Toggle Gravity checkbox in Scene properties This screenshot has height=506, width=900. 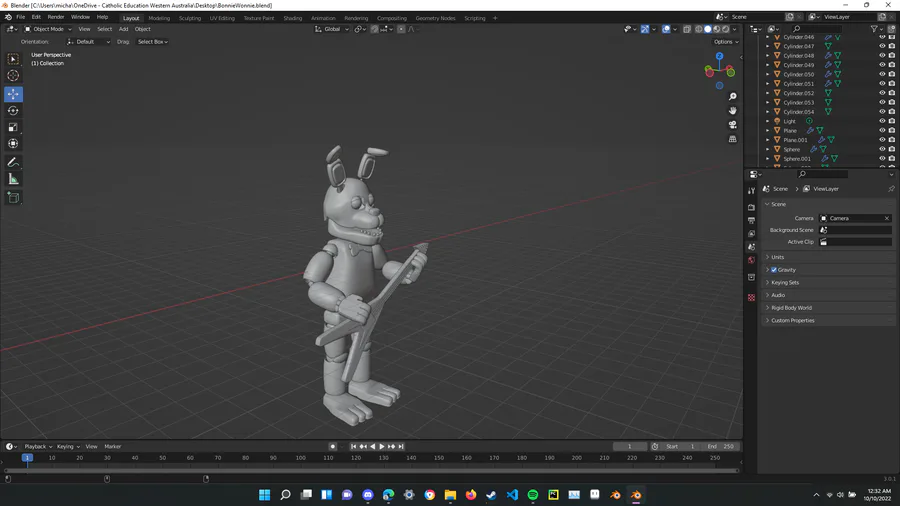coord(774,270)
